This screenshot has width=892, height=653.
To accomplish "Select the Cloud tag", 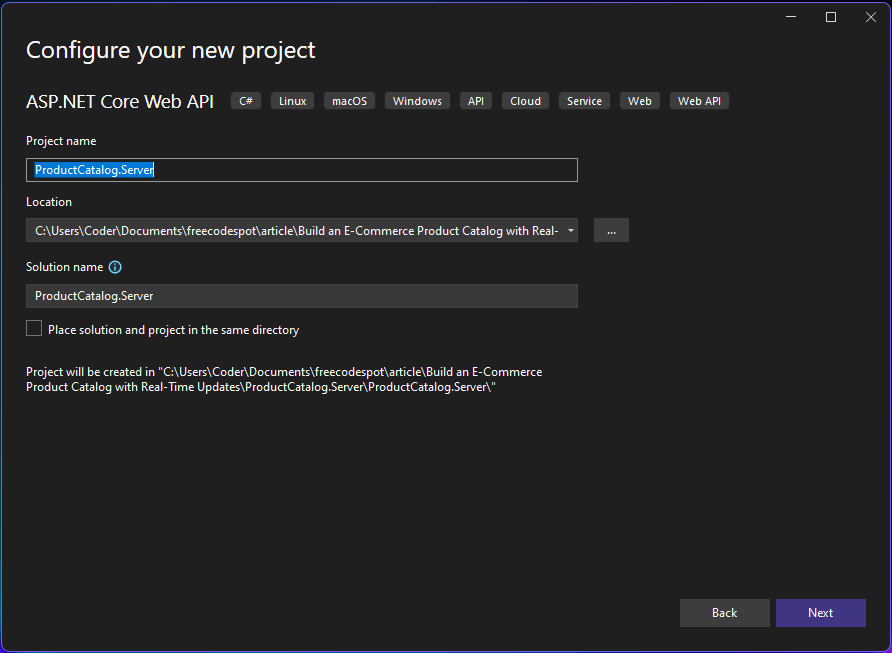I will coord(525,101).
